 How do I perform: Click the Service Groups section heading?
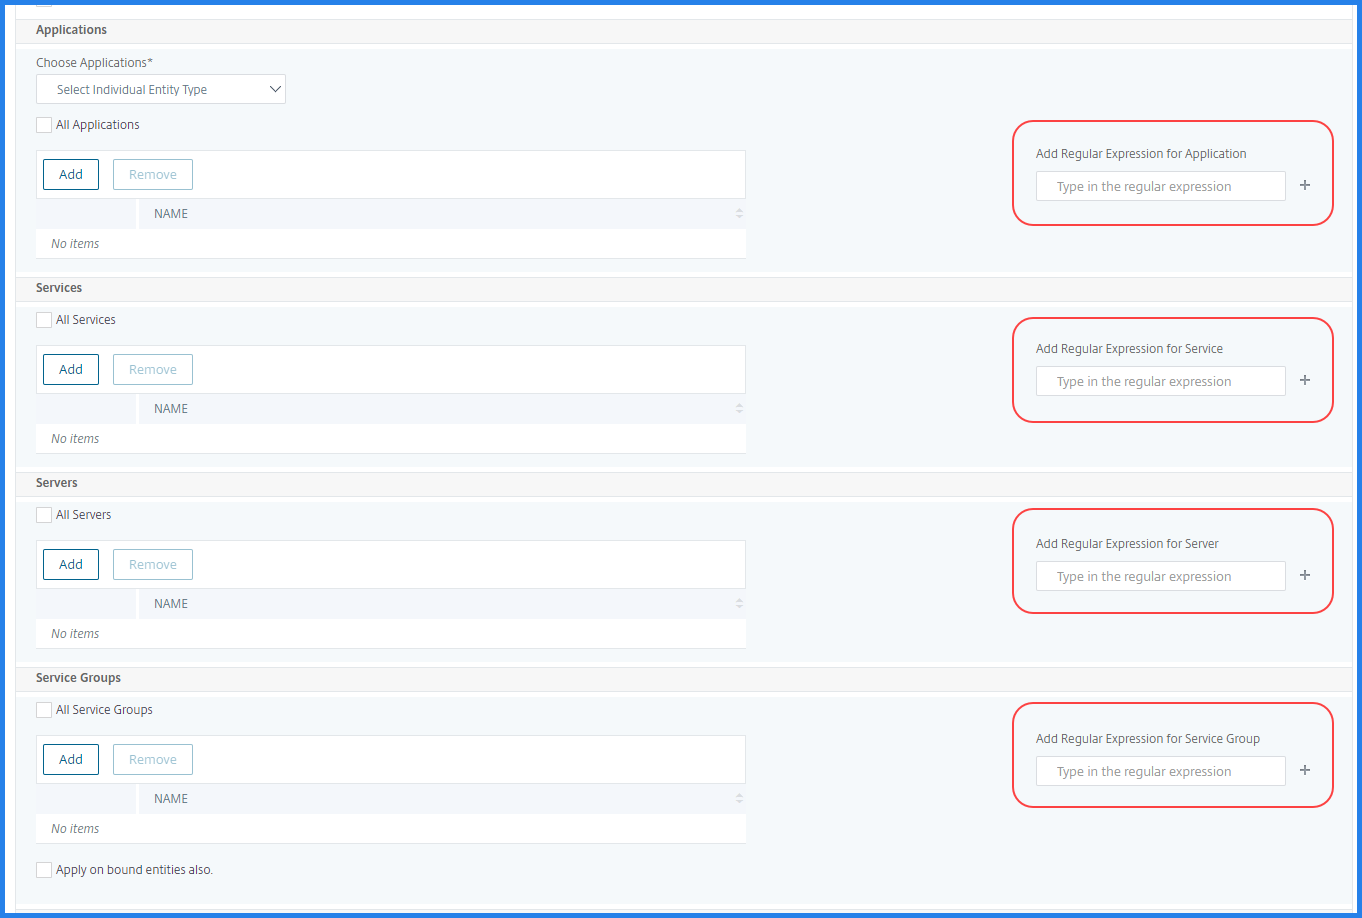78,677
